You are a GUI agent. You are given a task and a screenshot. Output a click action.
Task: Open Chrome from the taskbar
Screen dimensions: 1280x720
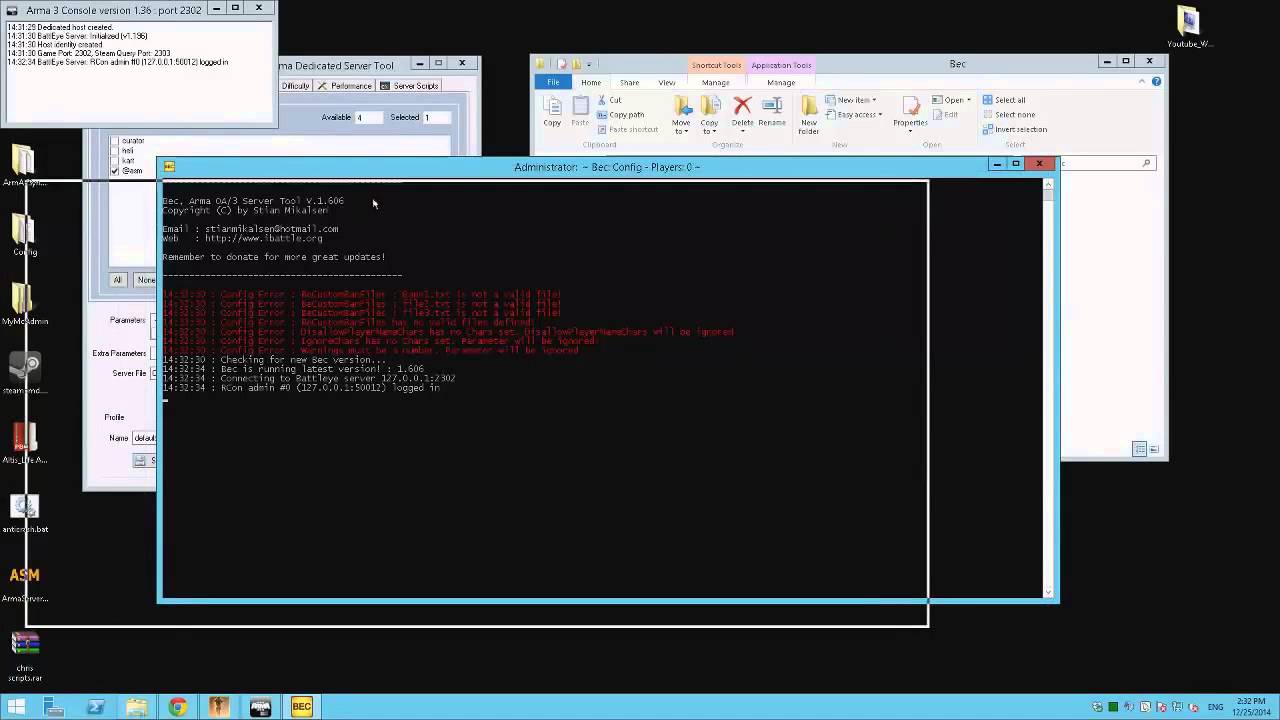pos(178,707)
